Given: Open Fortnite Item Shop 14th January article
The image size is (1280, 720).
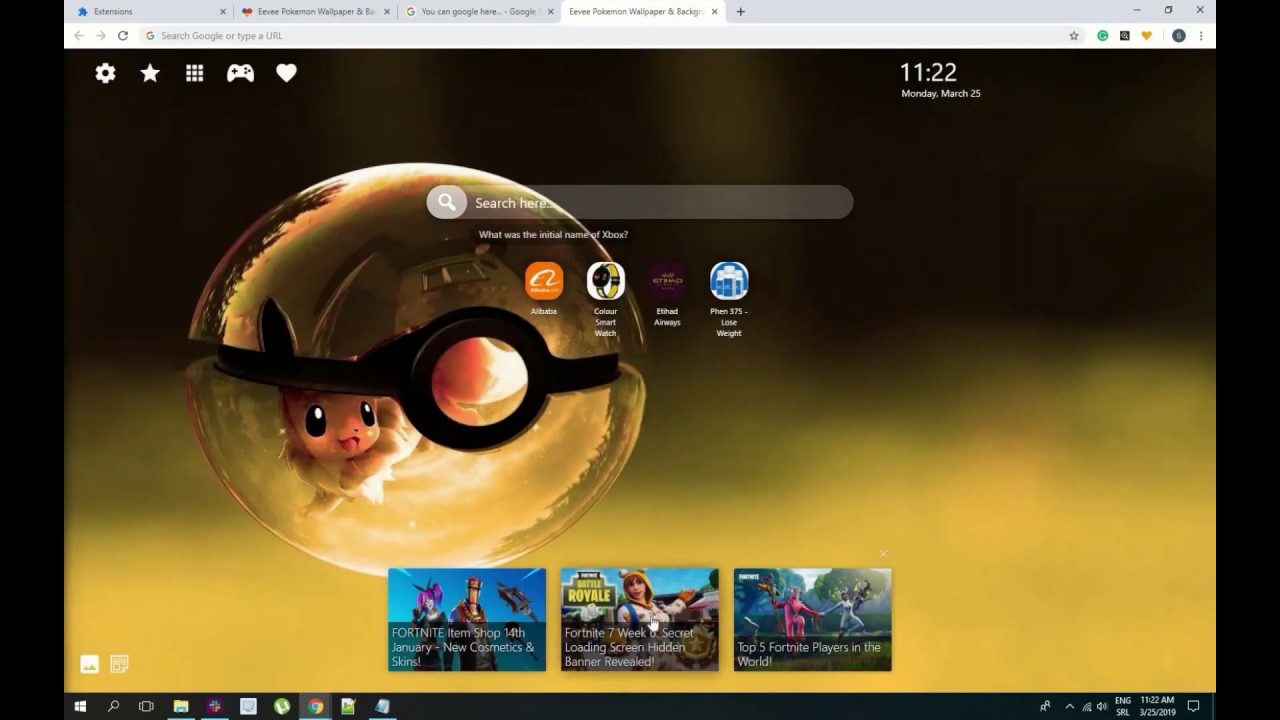Looking at the screenshot, I should coord(467,619).
